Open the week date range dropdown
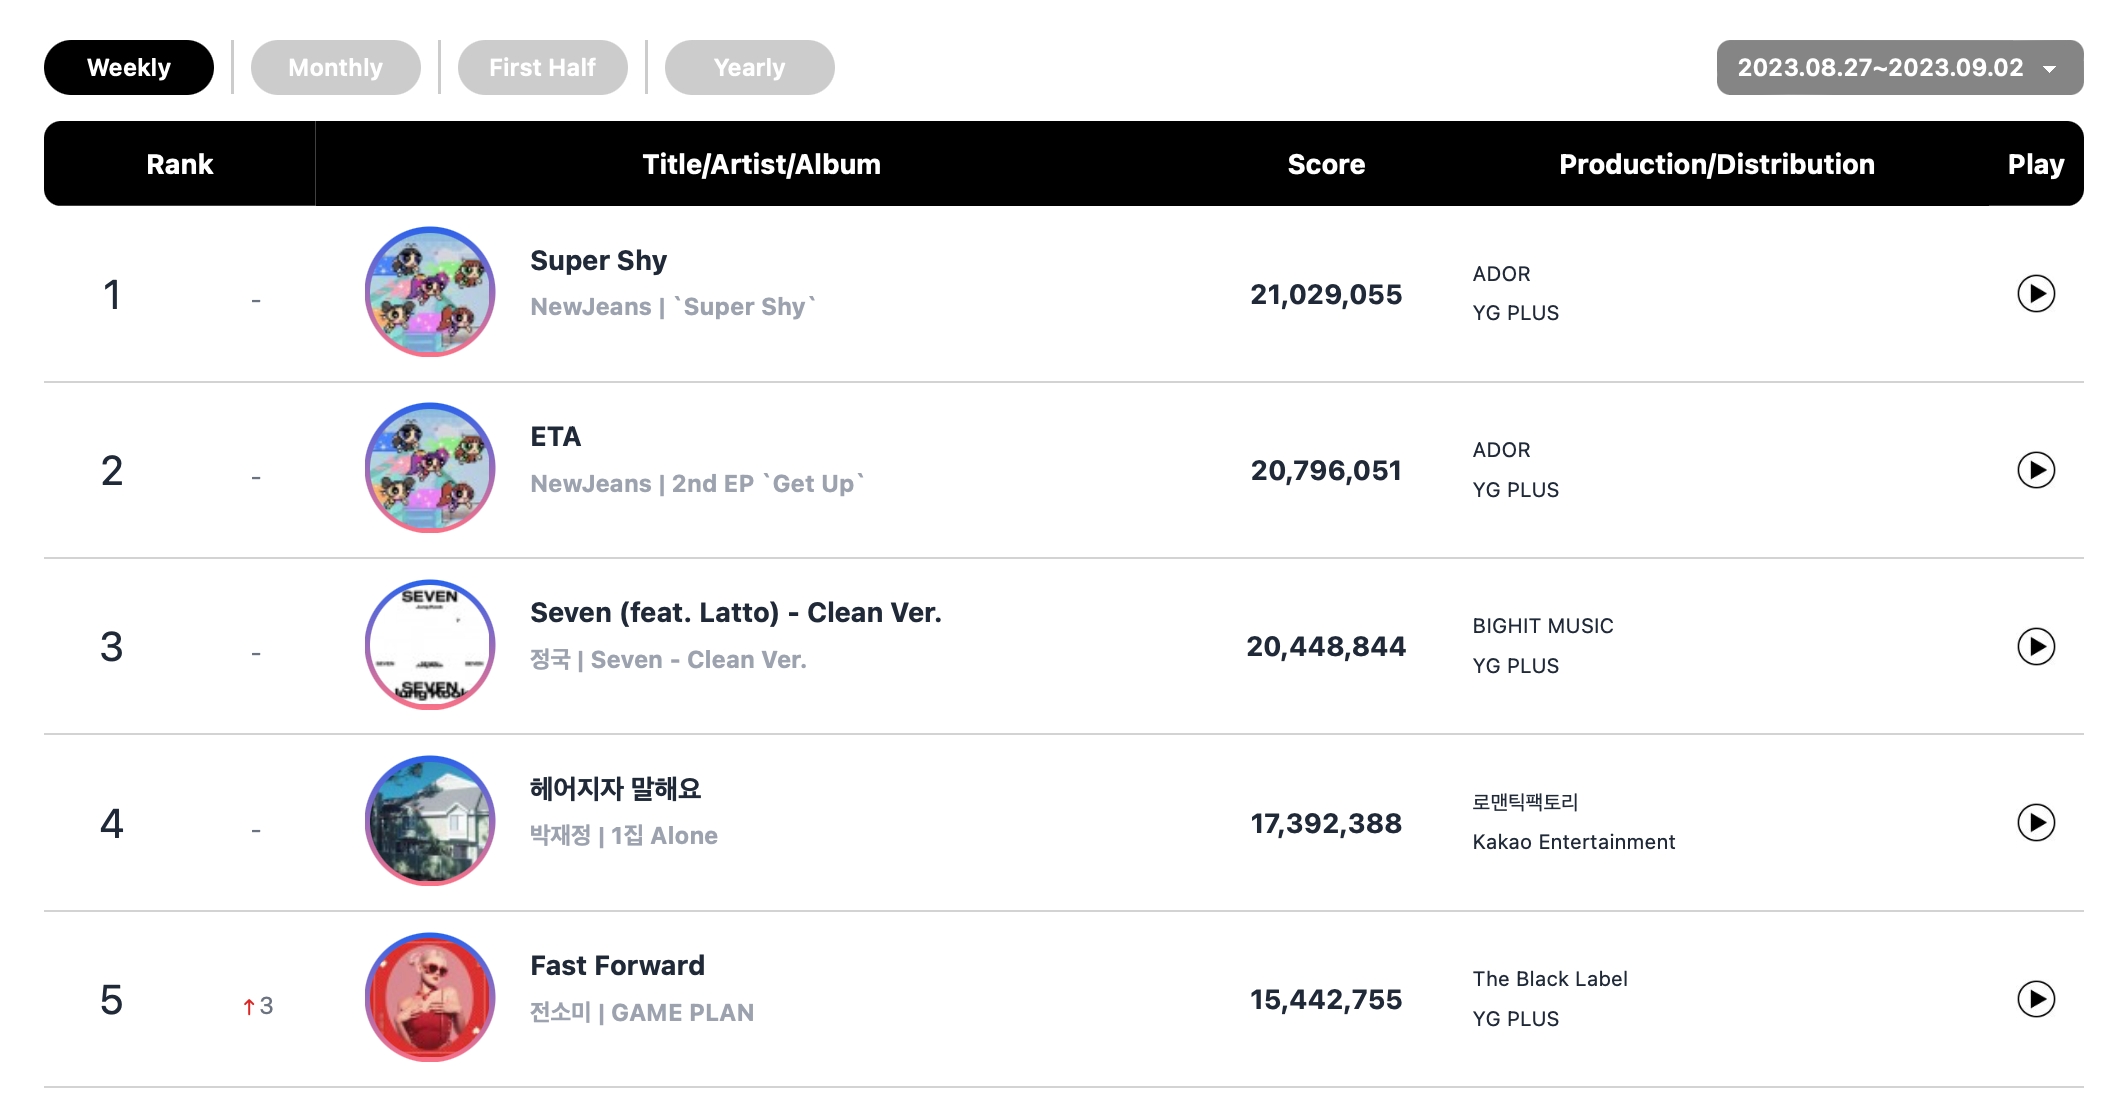This screenshot has height=1100, width=2117. (x=1899, y=68)
